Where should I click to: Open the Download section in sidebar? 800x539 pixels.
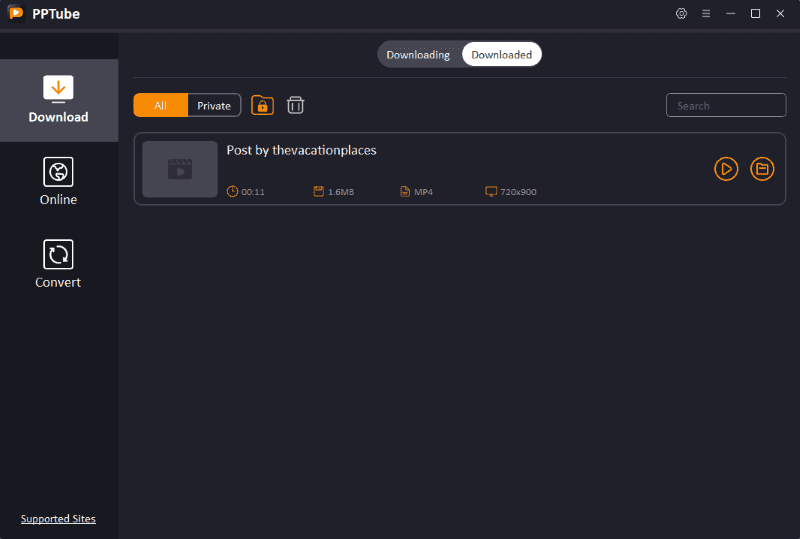point(58,100)
